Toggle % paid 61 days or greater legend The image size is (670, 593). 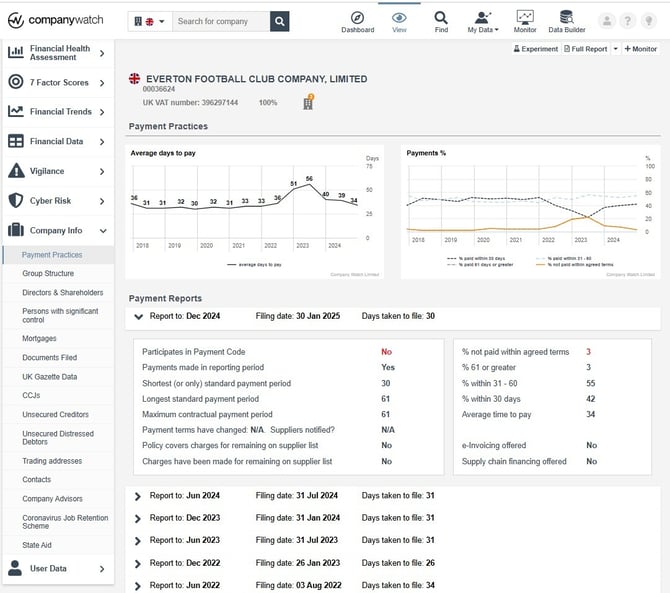(x=480, y=264)
